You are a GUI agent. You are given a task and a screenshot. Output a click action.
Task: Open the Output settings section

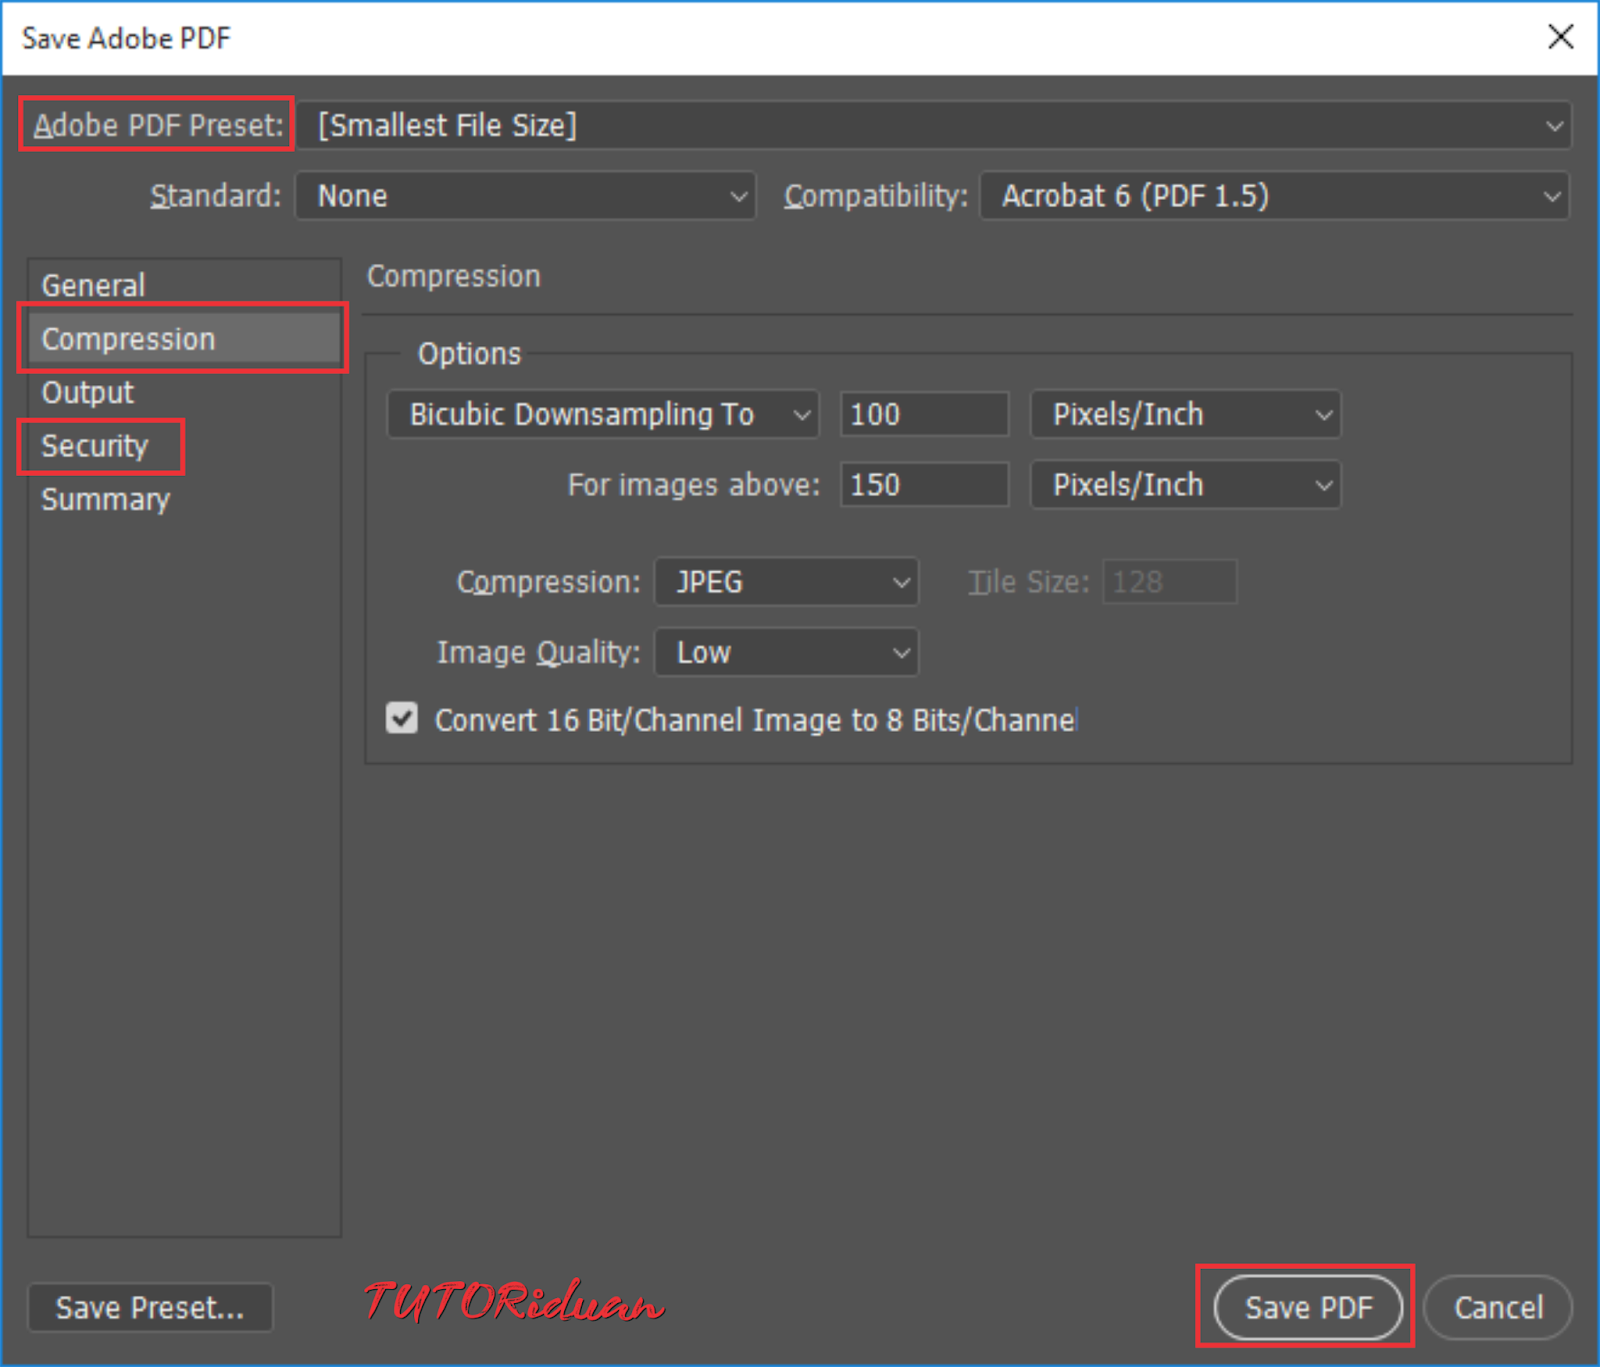[86, 392]
